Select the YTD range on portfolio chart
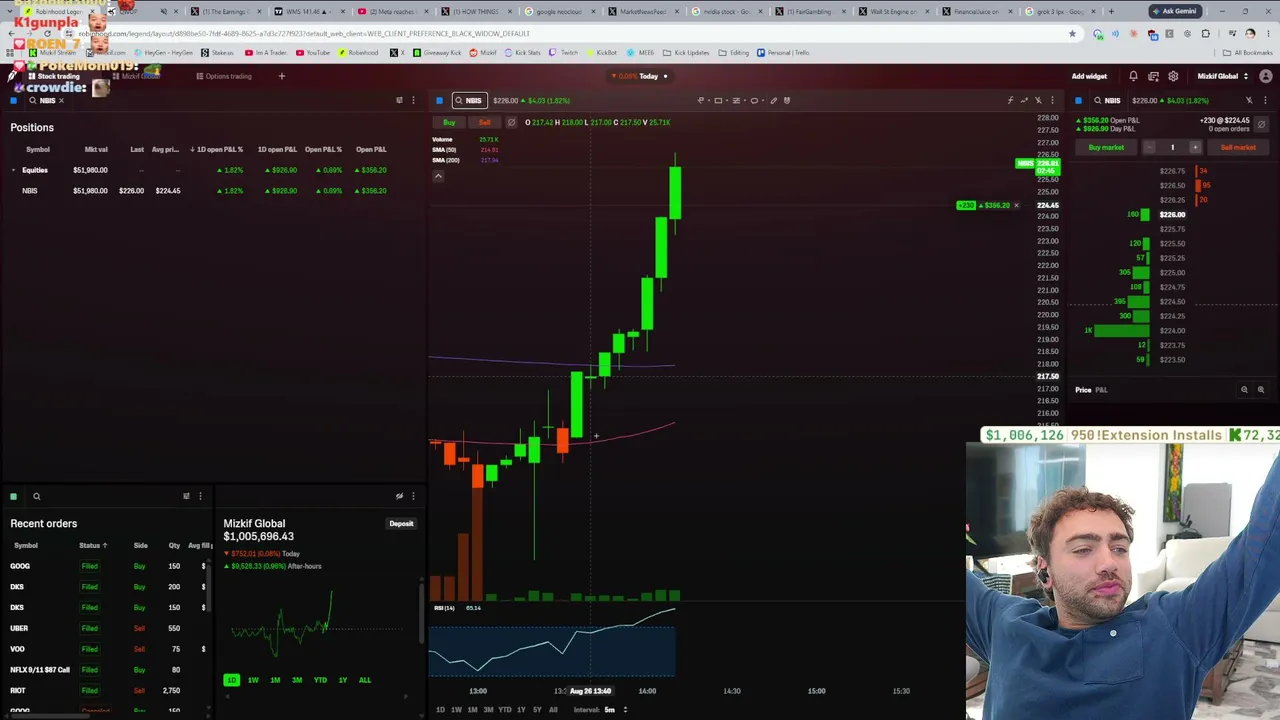The width and height of the screenshot is (1280, 720). tap(320, 680)
